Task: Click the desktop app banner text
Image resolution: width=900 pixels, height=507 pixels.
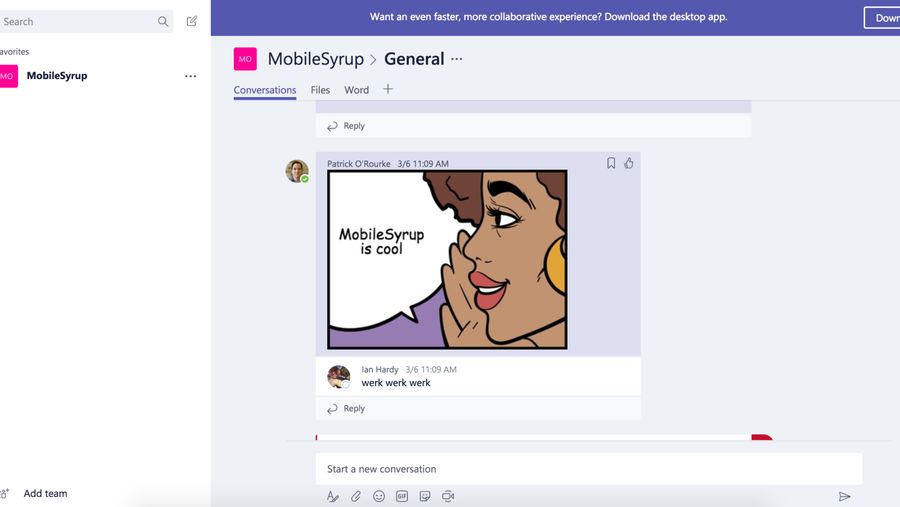Action: (548, 17)
